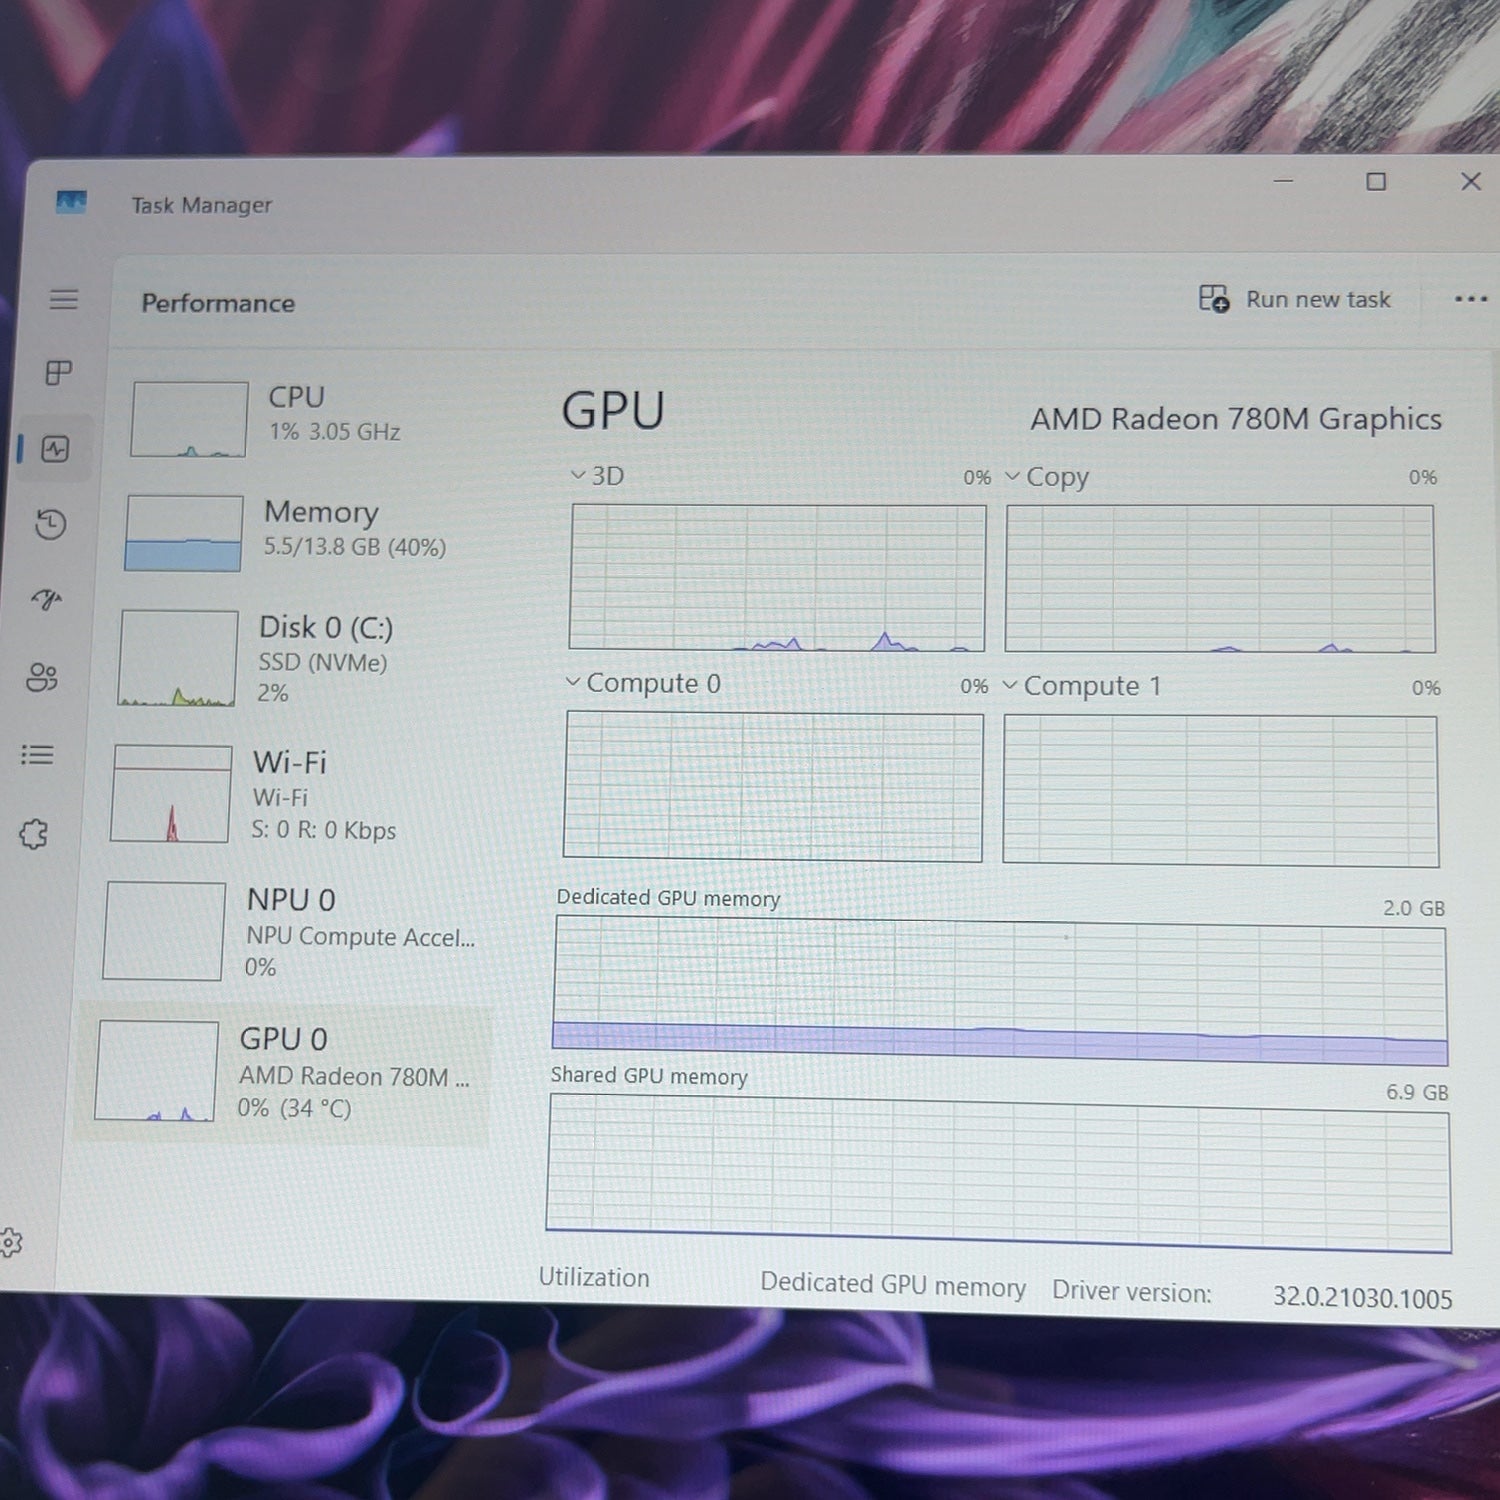Open the 3D engine graph dropdown
The image size is (1500, 1500).
point(597,475)
